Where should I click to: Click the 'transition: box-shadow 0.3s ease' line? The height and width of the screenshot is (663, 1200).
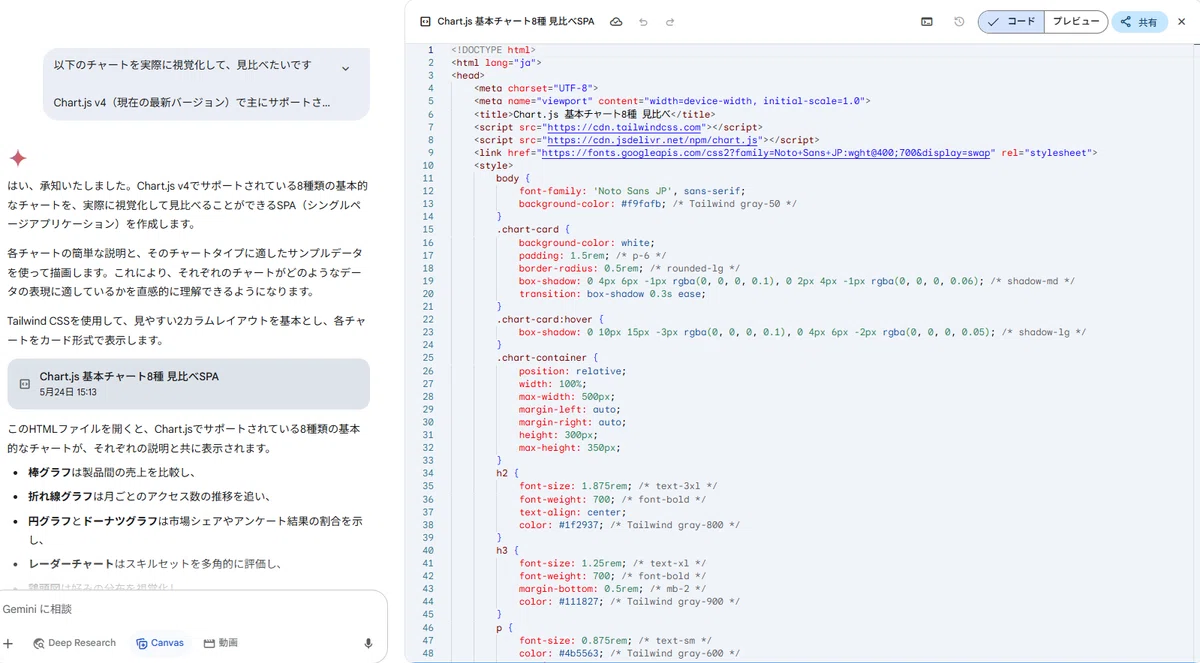614,294
